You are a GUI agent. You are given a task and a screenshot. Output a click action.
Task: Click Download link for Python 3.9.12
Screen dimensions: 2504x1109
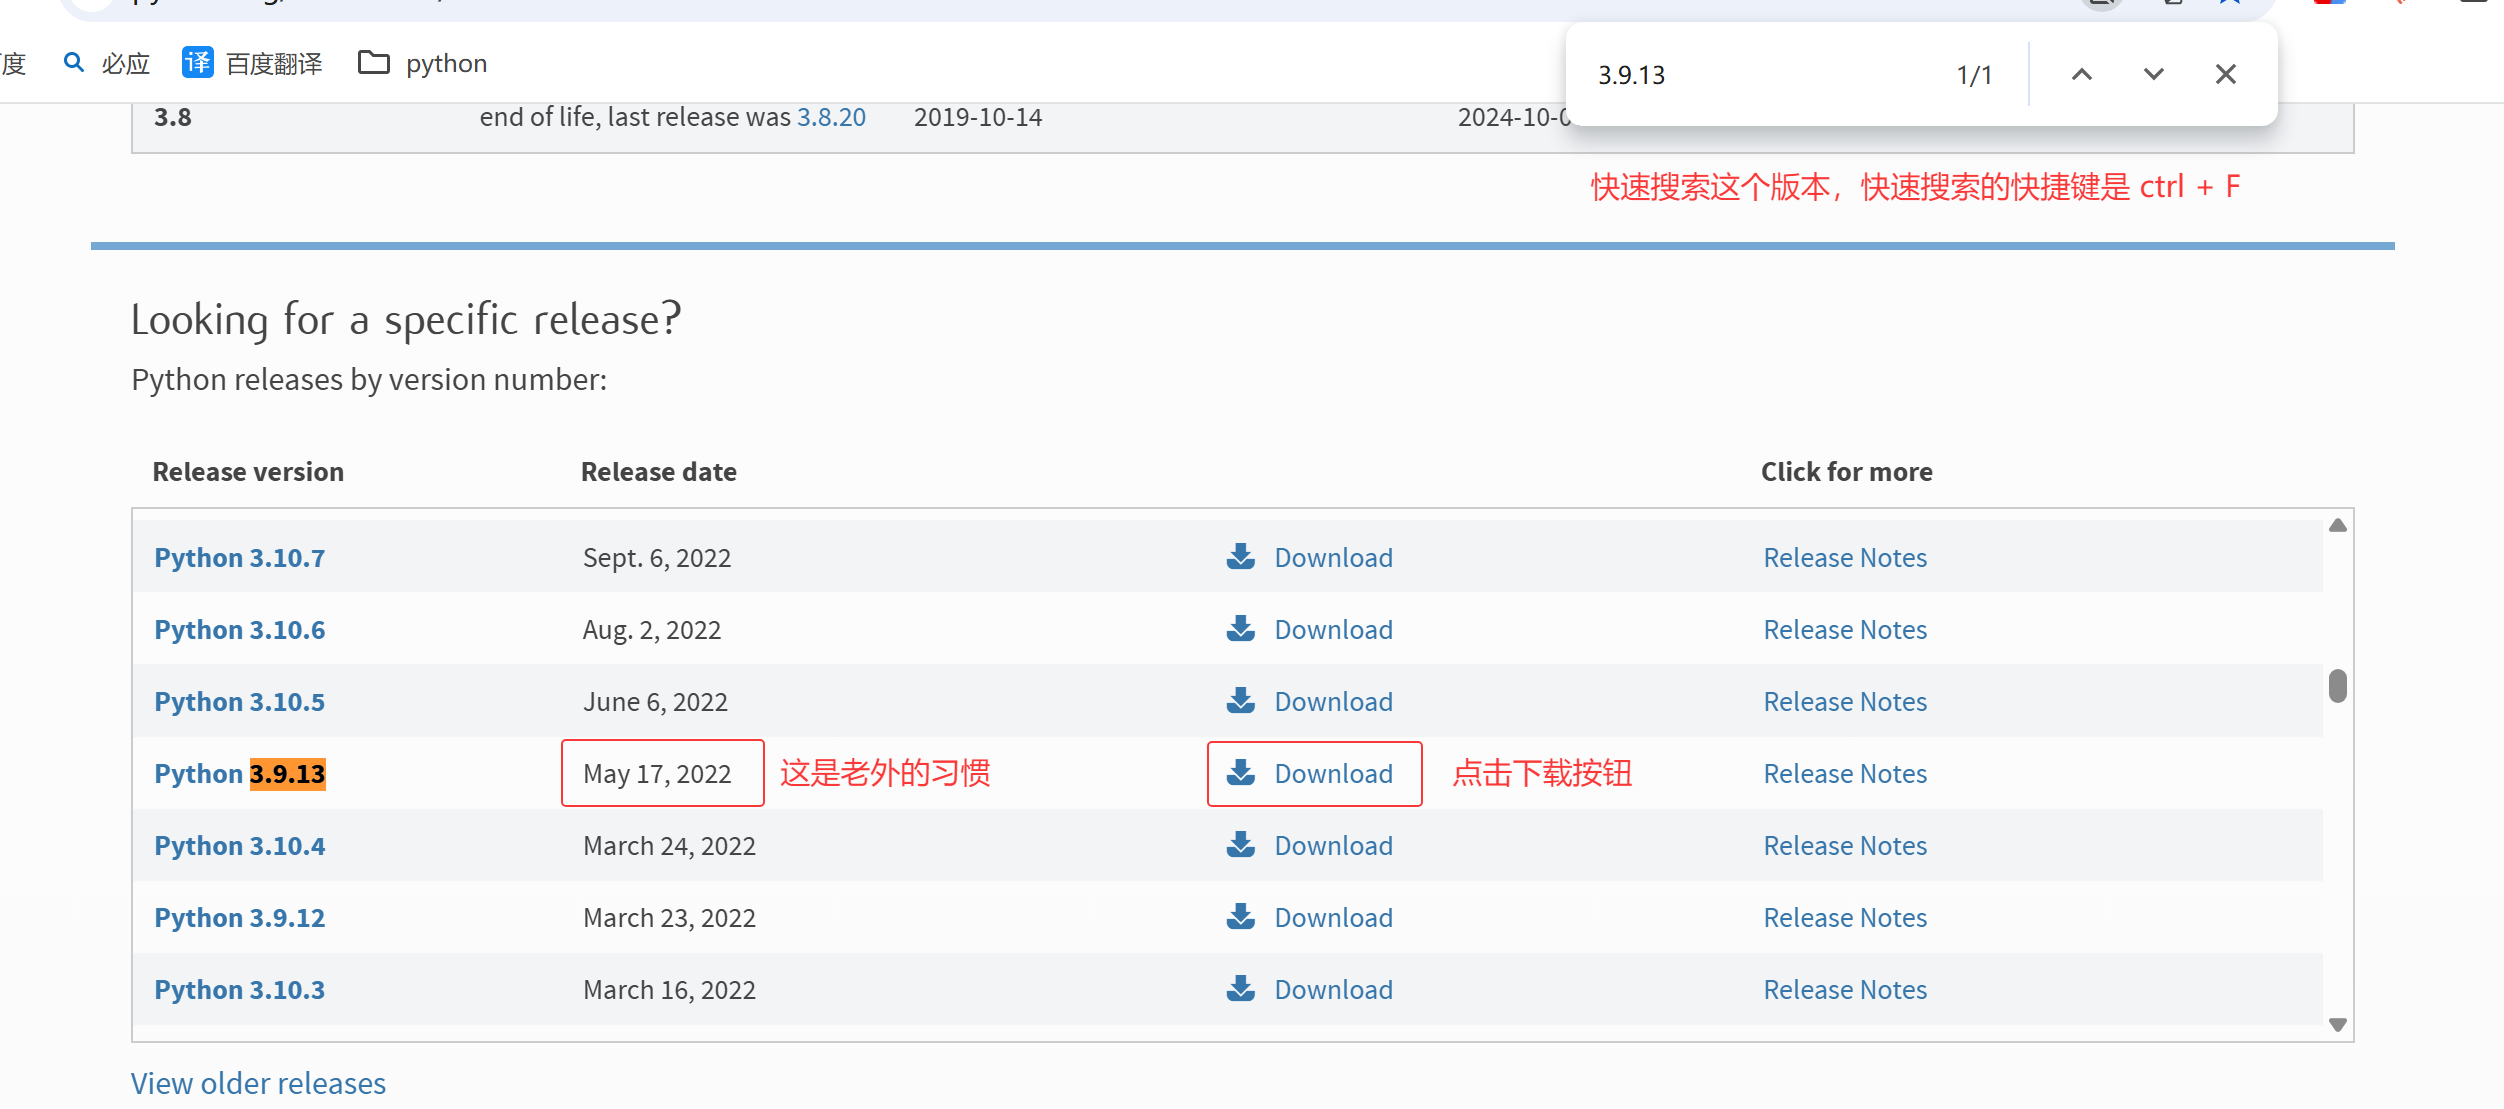(1332, 918)
